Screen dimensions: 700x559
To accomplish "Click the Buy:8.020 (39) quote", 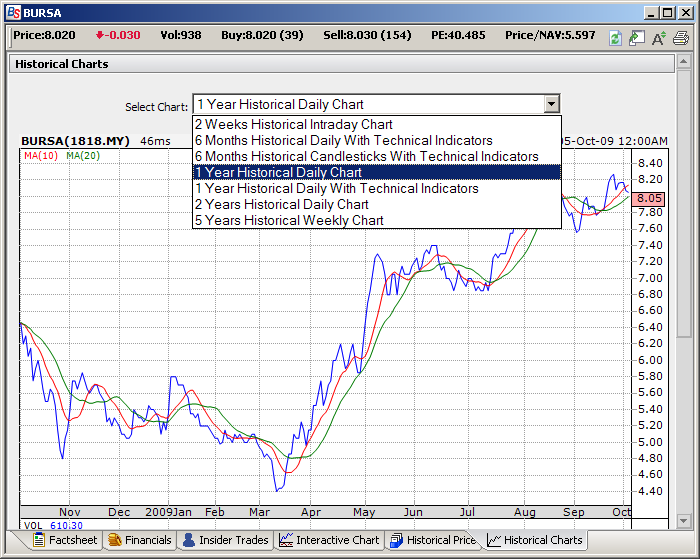I will 262,35.
